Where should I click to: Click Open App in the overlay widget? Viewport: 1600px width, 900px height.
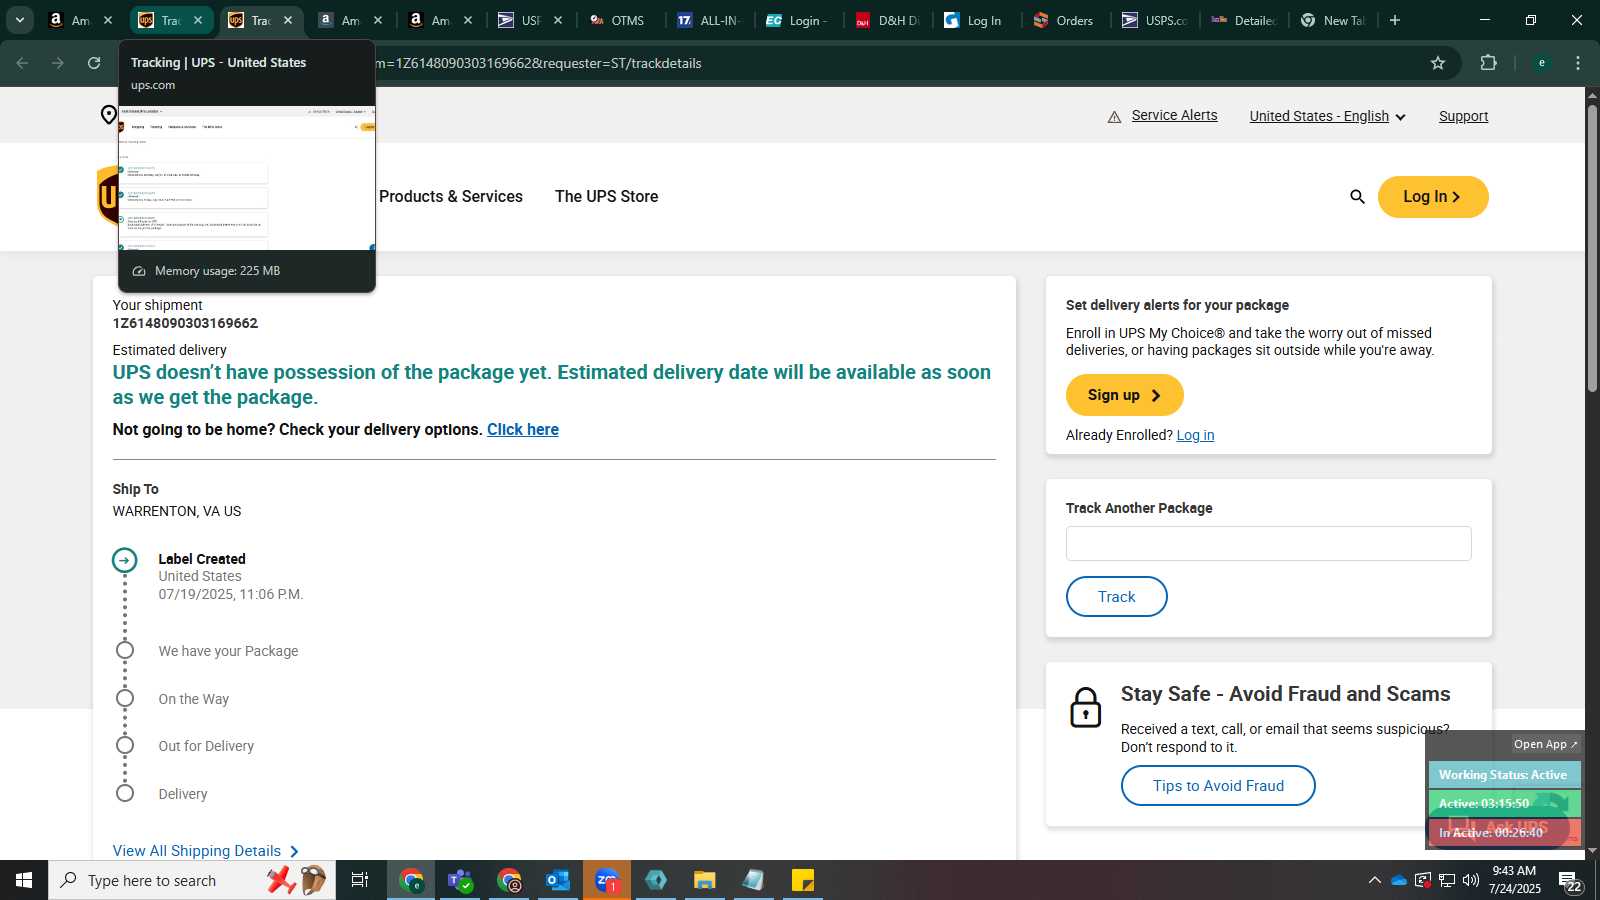1545,744
